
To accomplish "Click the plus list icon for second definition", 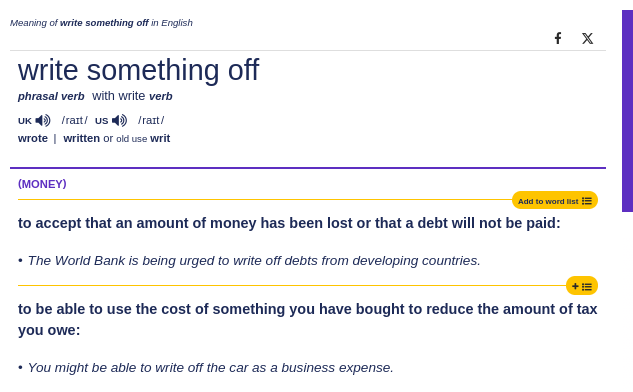I will pyautogui.click(x=582, y=286).
